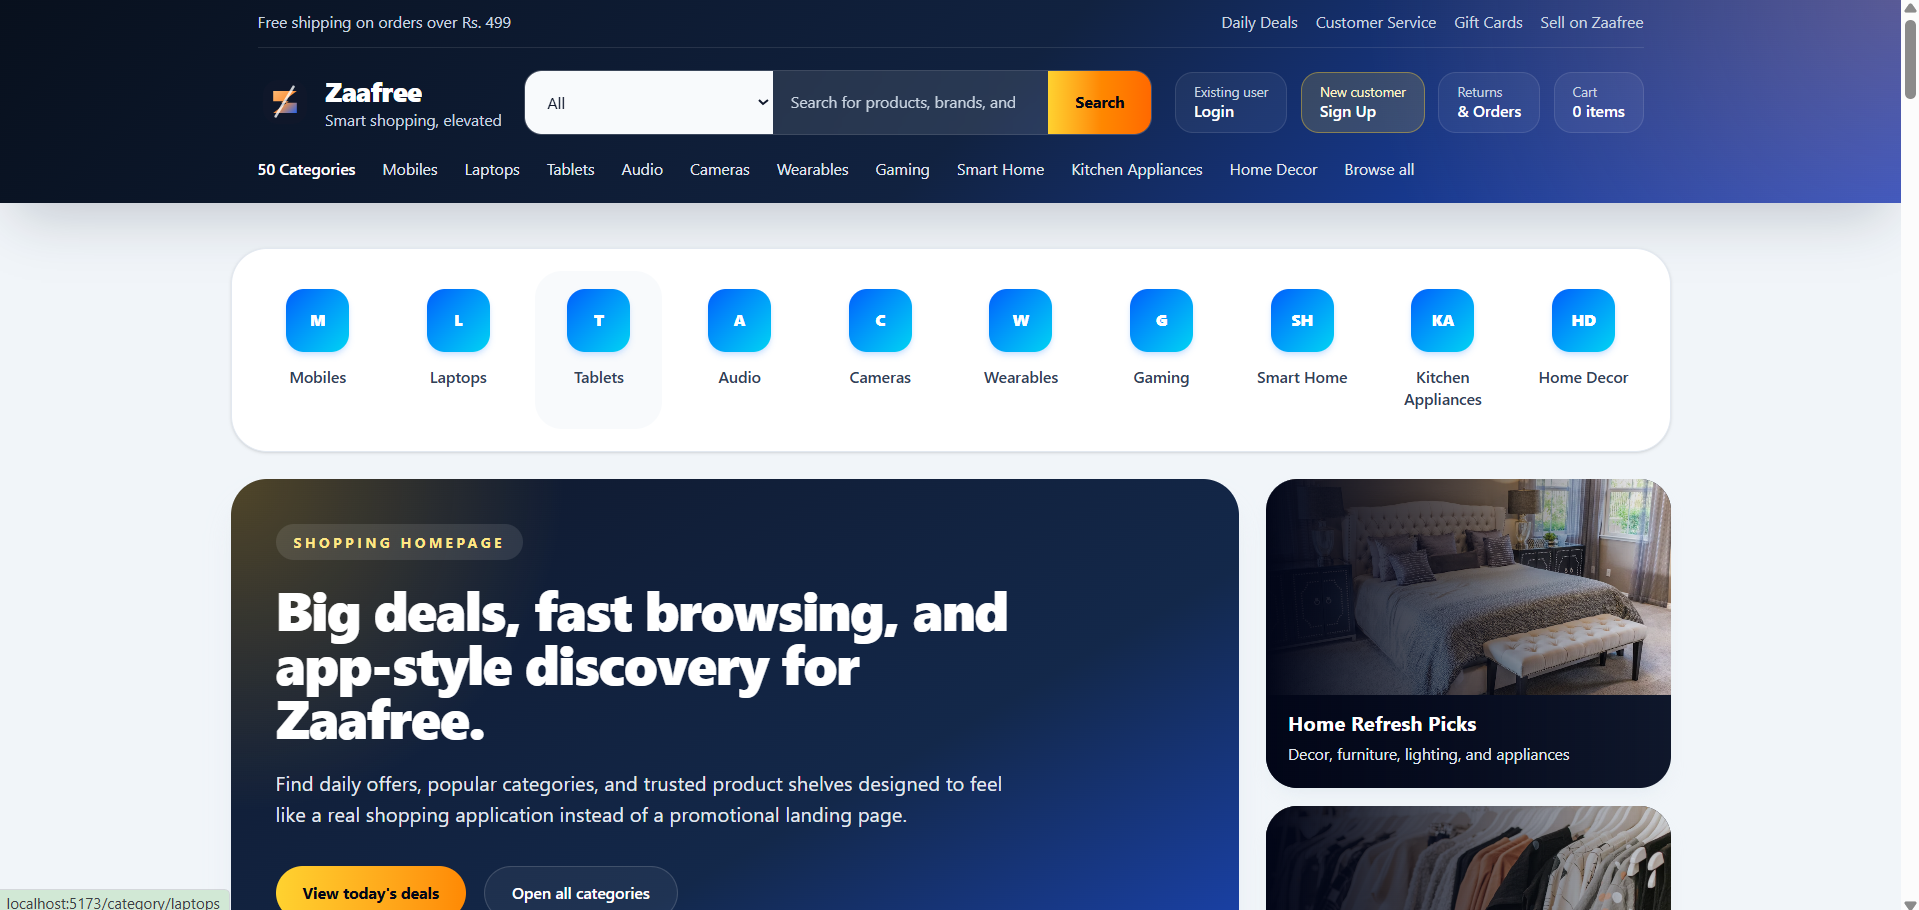The width and height of the screenshot is (1919, 910).
Task: Click the Tablets category icon
Action: tap(598, 320)
